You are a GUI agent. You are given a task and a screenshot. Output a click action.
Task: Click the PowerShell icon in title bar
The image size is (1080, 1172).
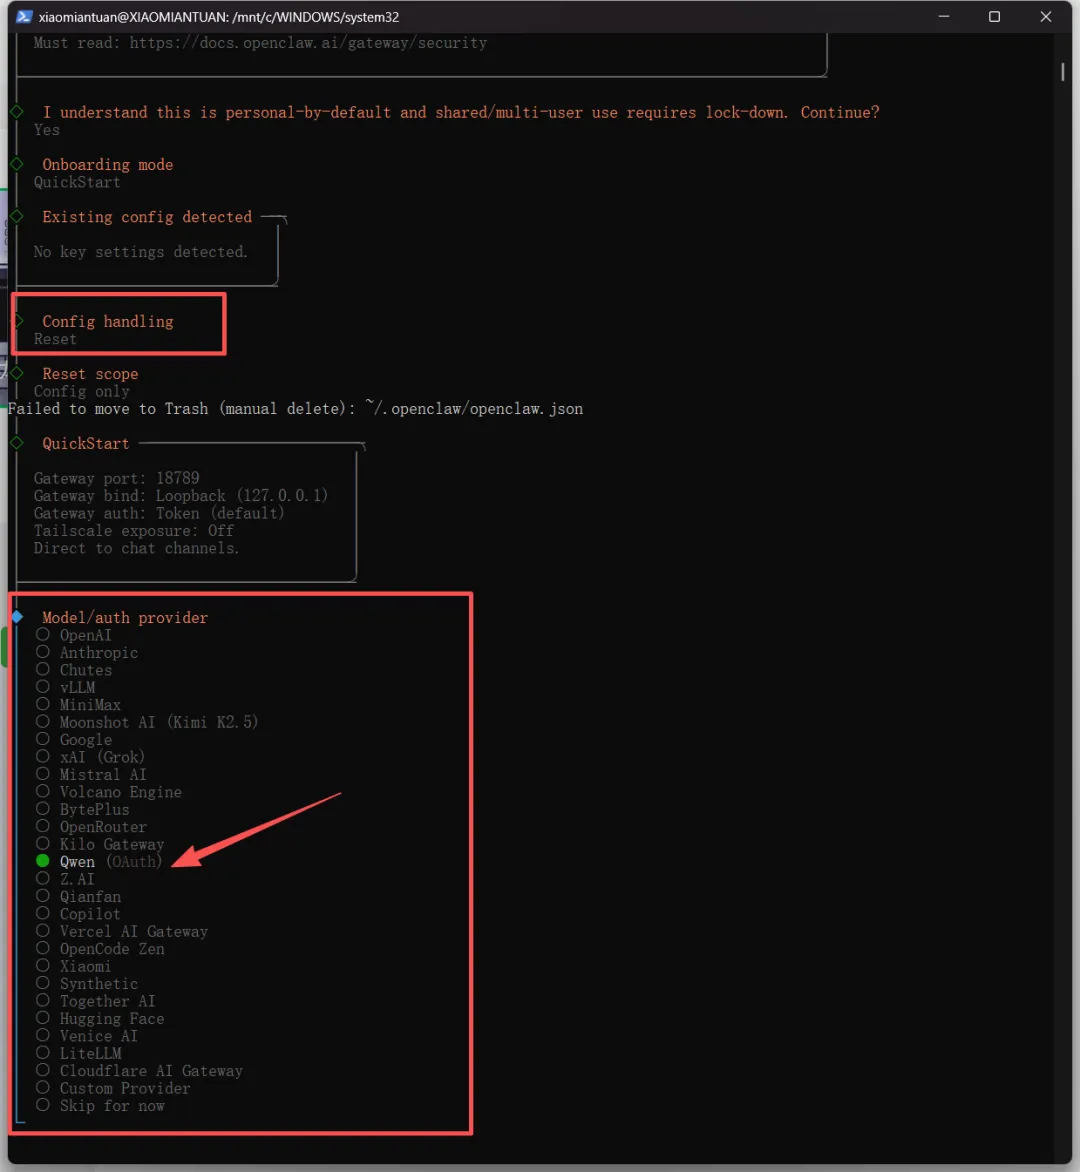point(24,16)
